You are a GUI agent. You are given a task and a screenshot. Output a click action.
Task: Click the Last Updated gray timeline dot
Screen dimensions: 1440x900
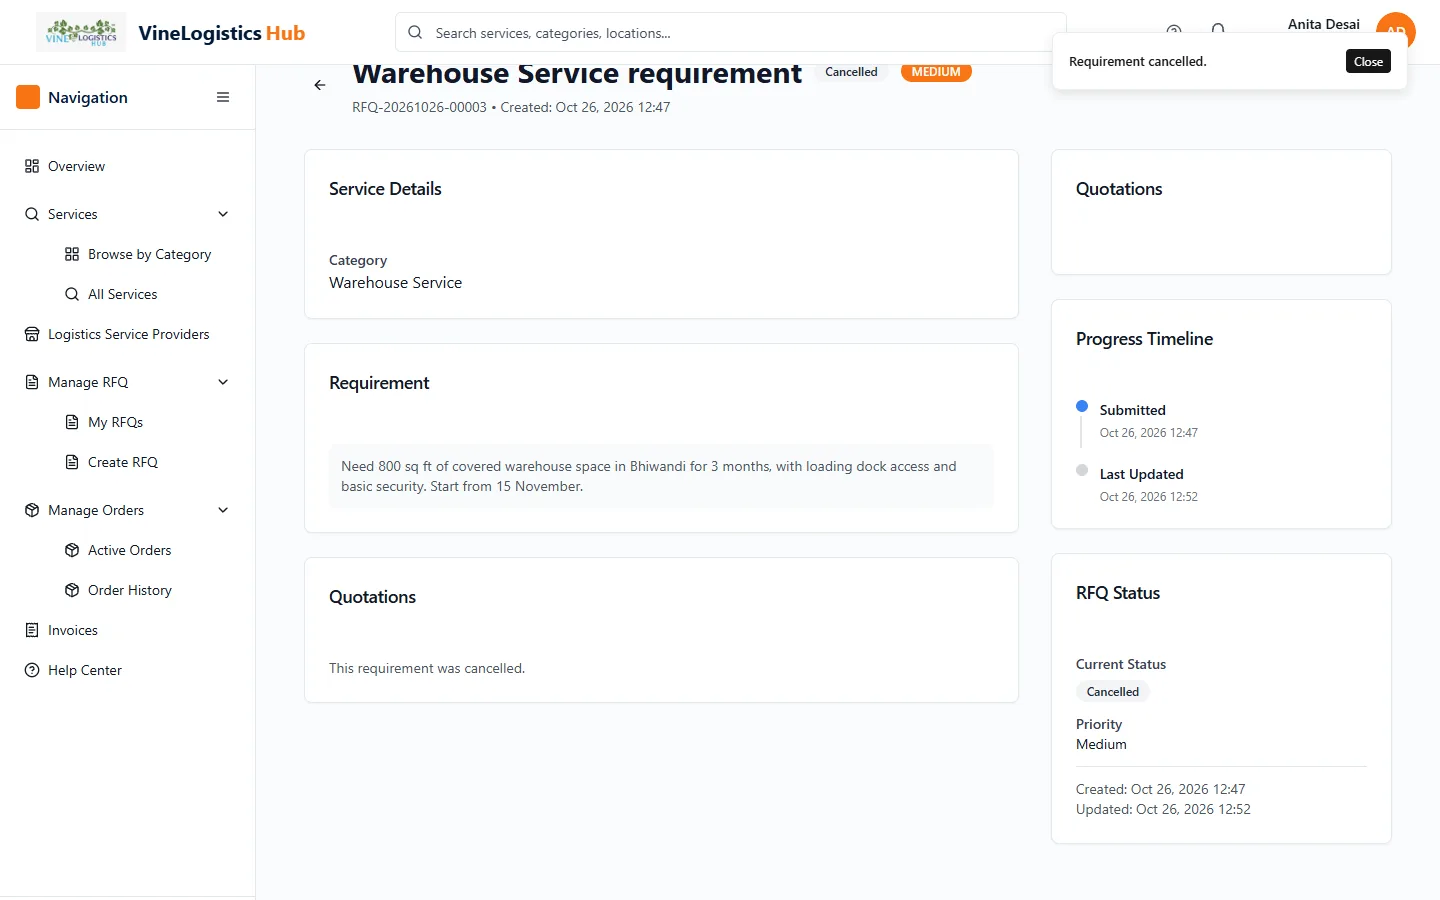click(x=1082, y=470)
